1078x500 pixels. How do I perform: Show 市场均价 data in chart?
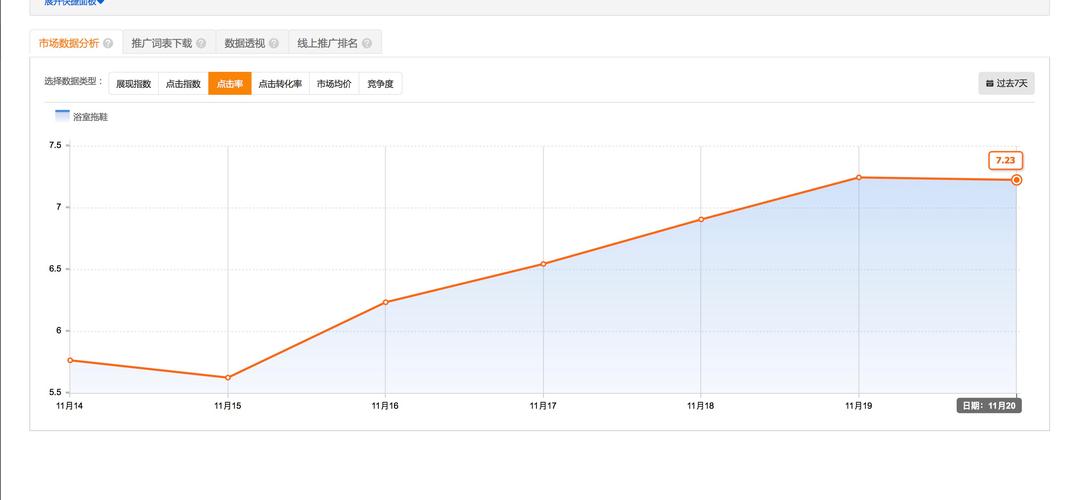point(334,84)
